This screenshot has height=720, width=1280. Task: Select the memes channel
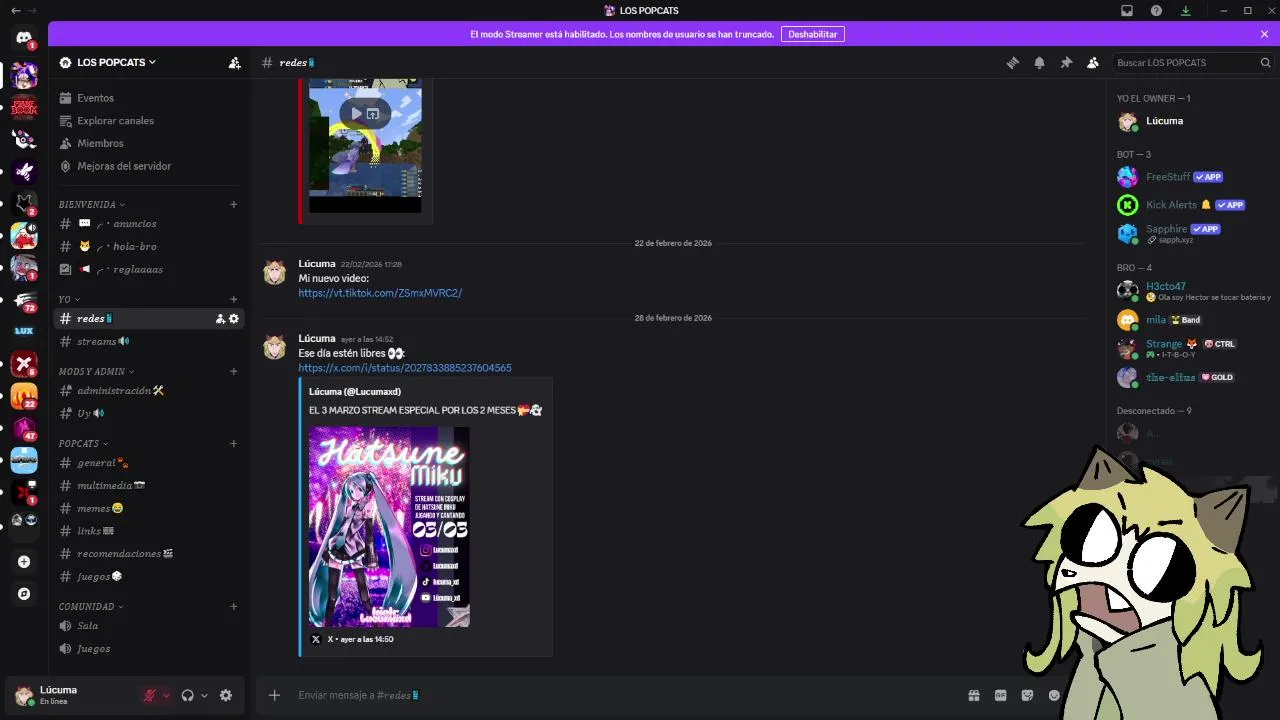pyautogui.click(x=150, y=508)
